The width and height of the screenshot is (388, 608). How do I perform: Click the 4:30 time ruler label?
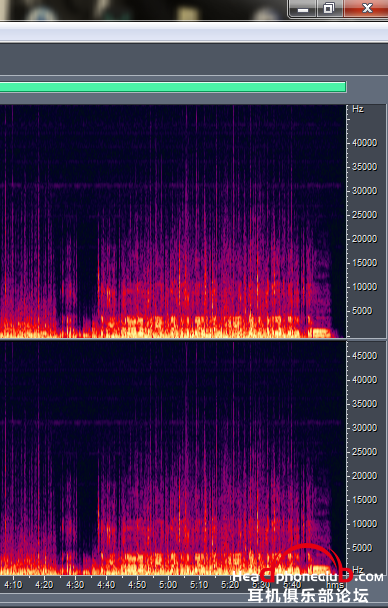point(75,585)
